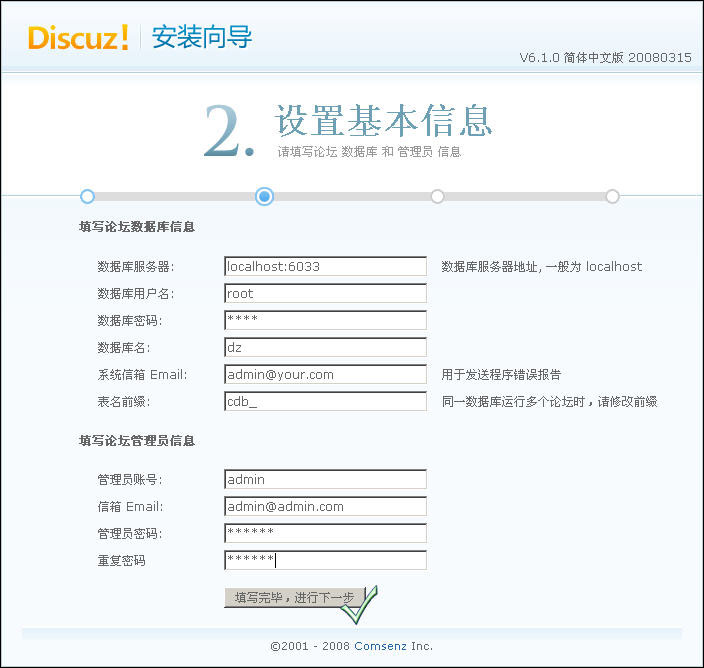
Task: Click the Discuz! logo
Action: [x=78, y=38]
